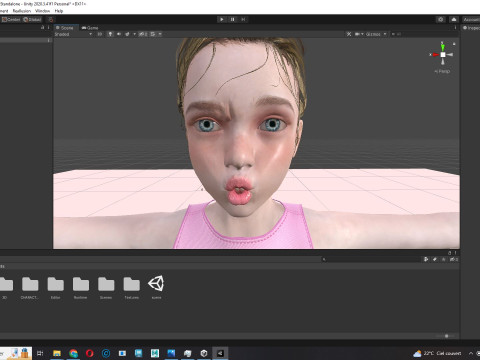Open the Help menu
The image size is (480, 360).
(x=59, y=11)
